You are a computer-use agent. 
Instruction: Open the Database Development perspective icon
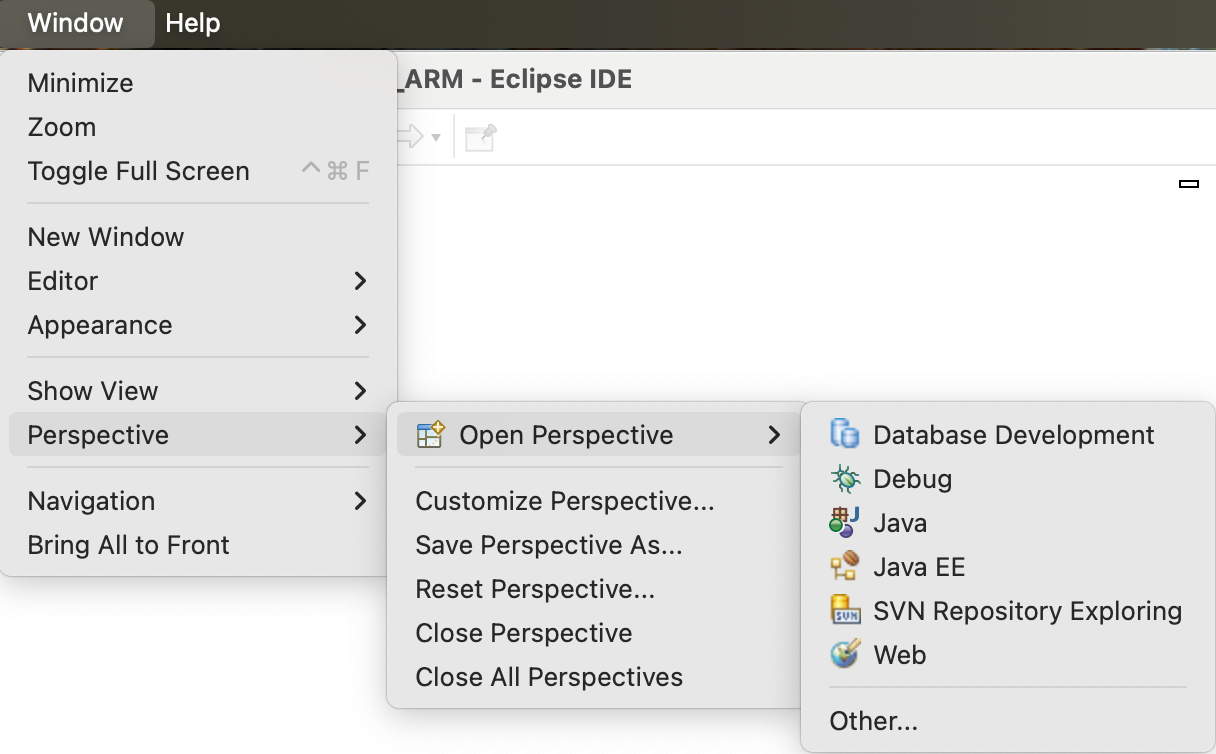click(x=845, y=435)
